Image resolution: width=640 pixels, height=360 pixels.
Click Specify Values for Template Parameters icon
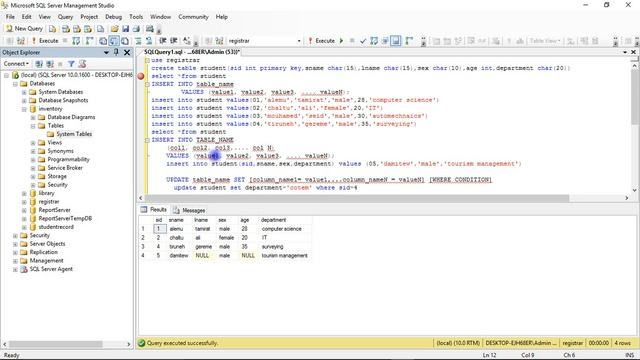coord(187,41)
